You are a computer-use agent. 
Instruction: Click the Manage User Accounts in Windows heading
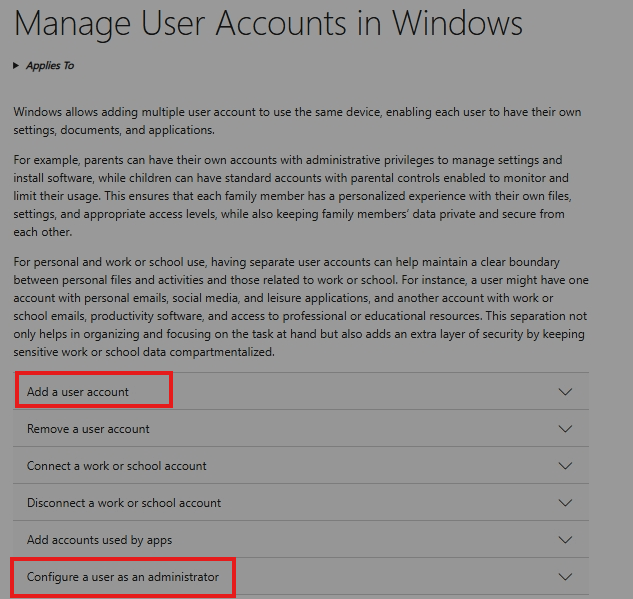[x=268, y=24]
